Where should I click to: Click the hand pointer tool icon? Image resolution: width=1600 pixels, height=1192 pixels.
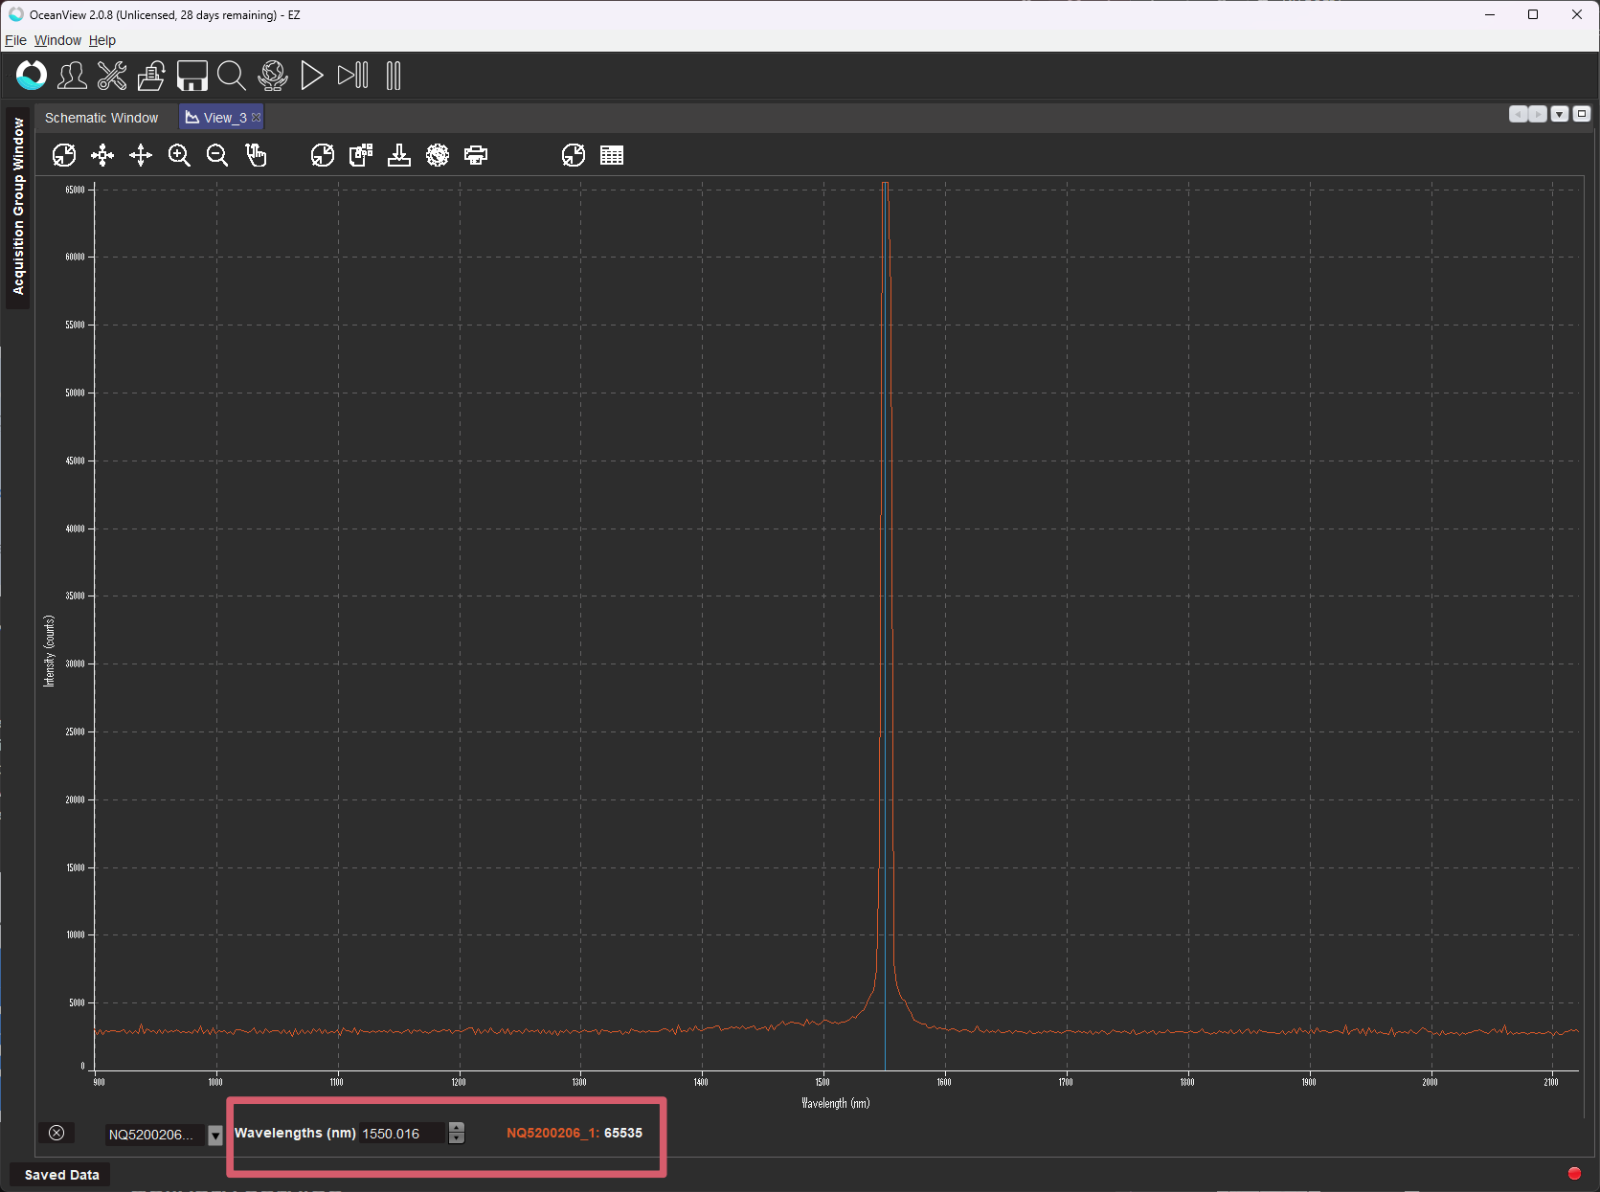(256, 155)
